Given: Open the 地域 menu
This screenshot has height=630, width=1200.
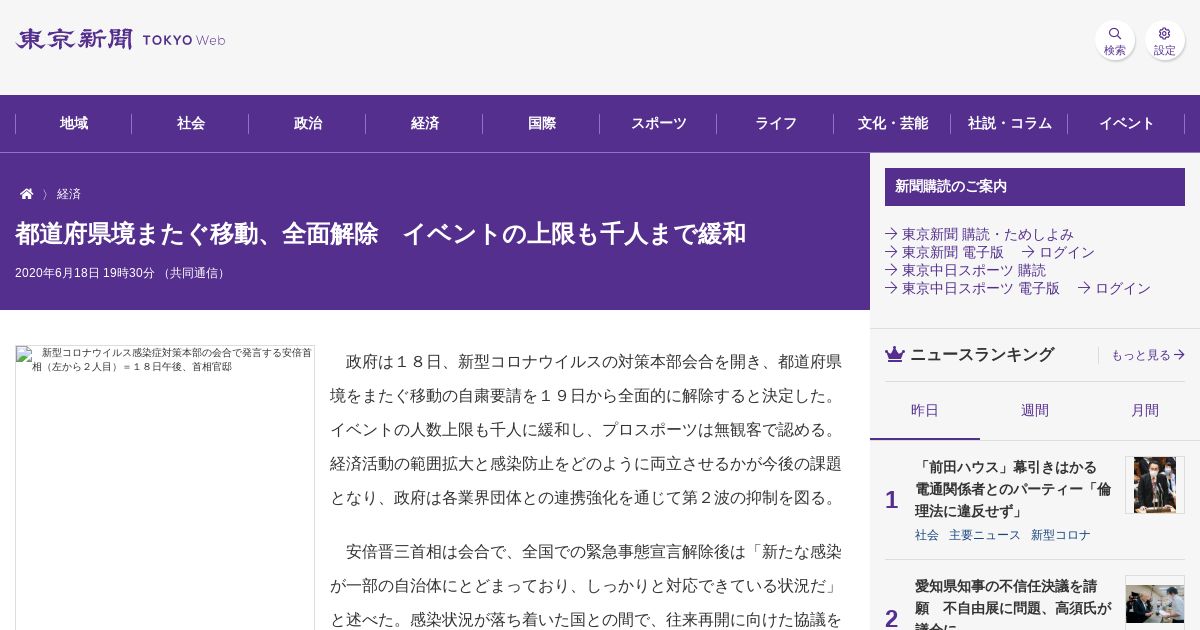Looking at the screenshot, I should click(74, 124).
